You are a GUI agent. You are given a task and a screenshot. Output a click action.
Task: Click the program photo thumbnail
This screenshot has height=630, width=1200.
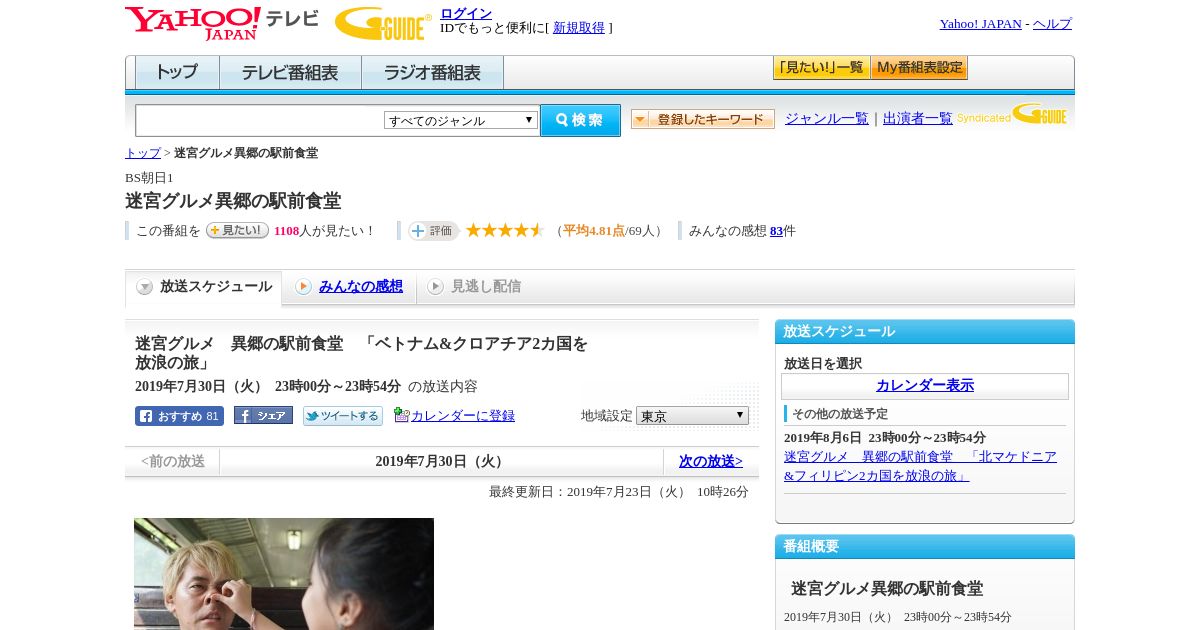(284, 574)
